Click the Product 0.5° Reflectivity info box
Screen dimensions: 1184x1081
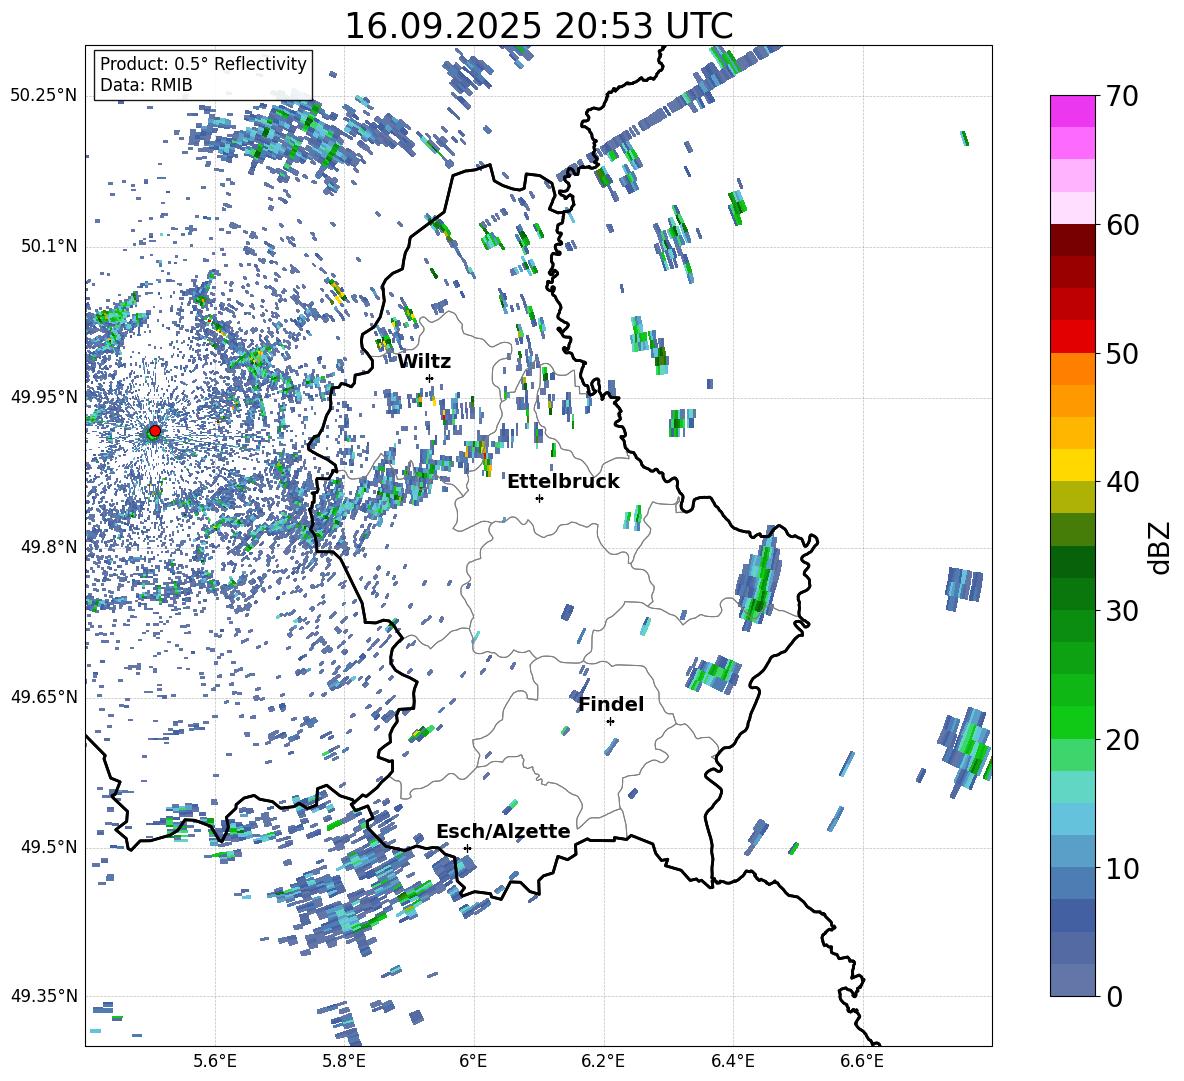tap(203, 75)
